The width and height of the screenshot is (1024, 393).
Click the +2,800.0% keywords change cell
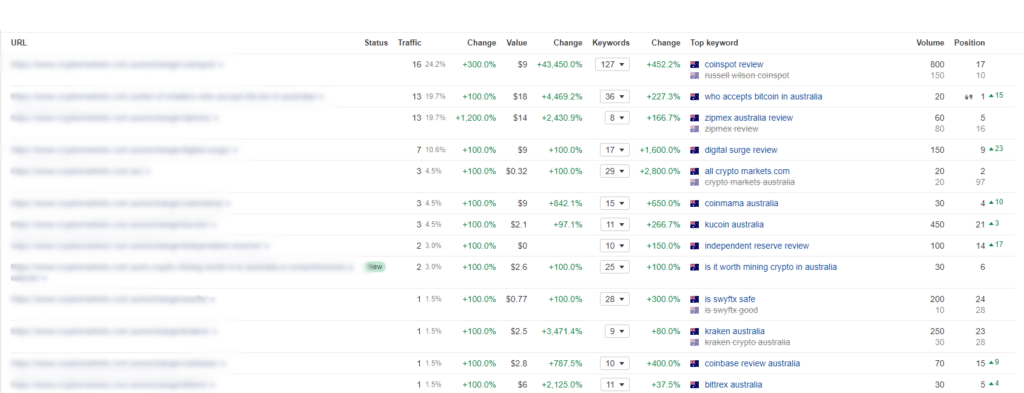coord(660,172)
